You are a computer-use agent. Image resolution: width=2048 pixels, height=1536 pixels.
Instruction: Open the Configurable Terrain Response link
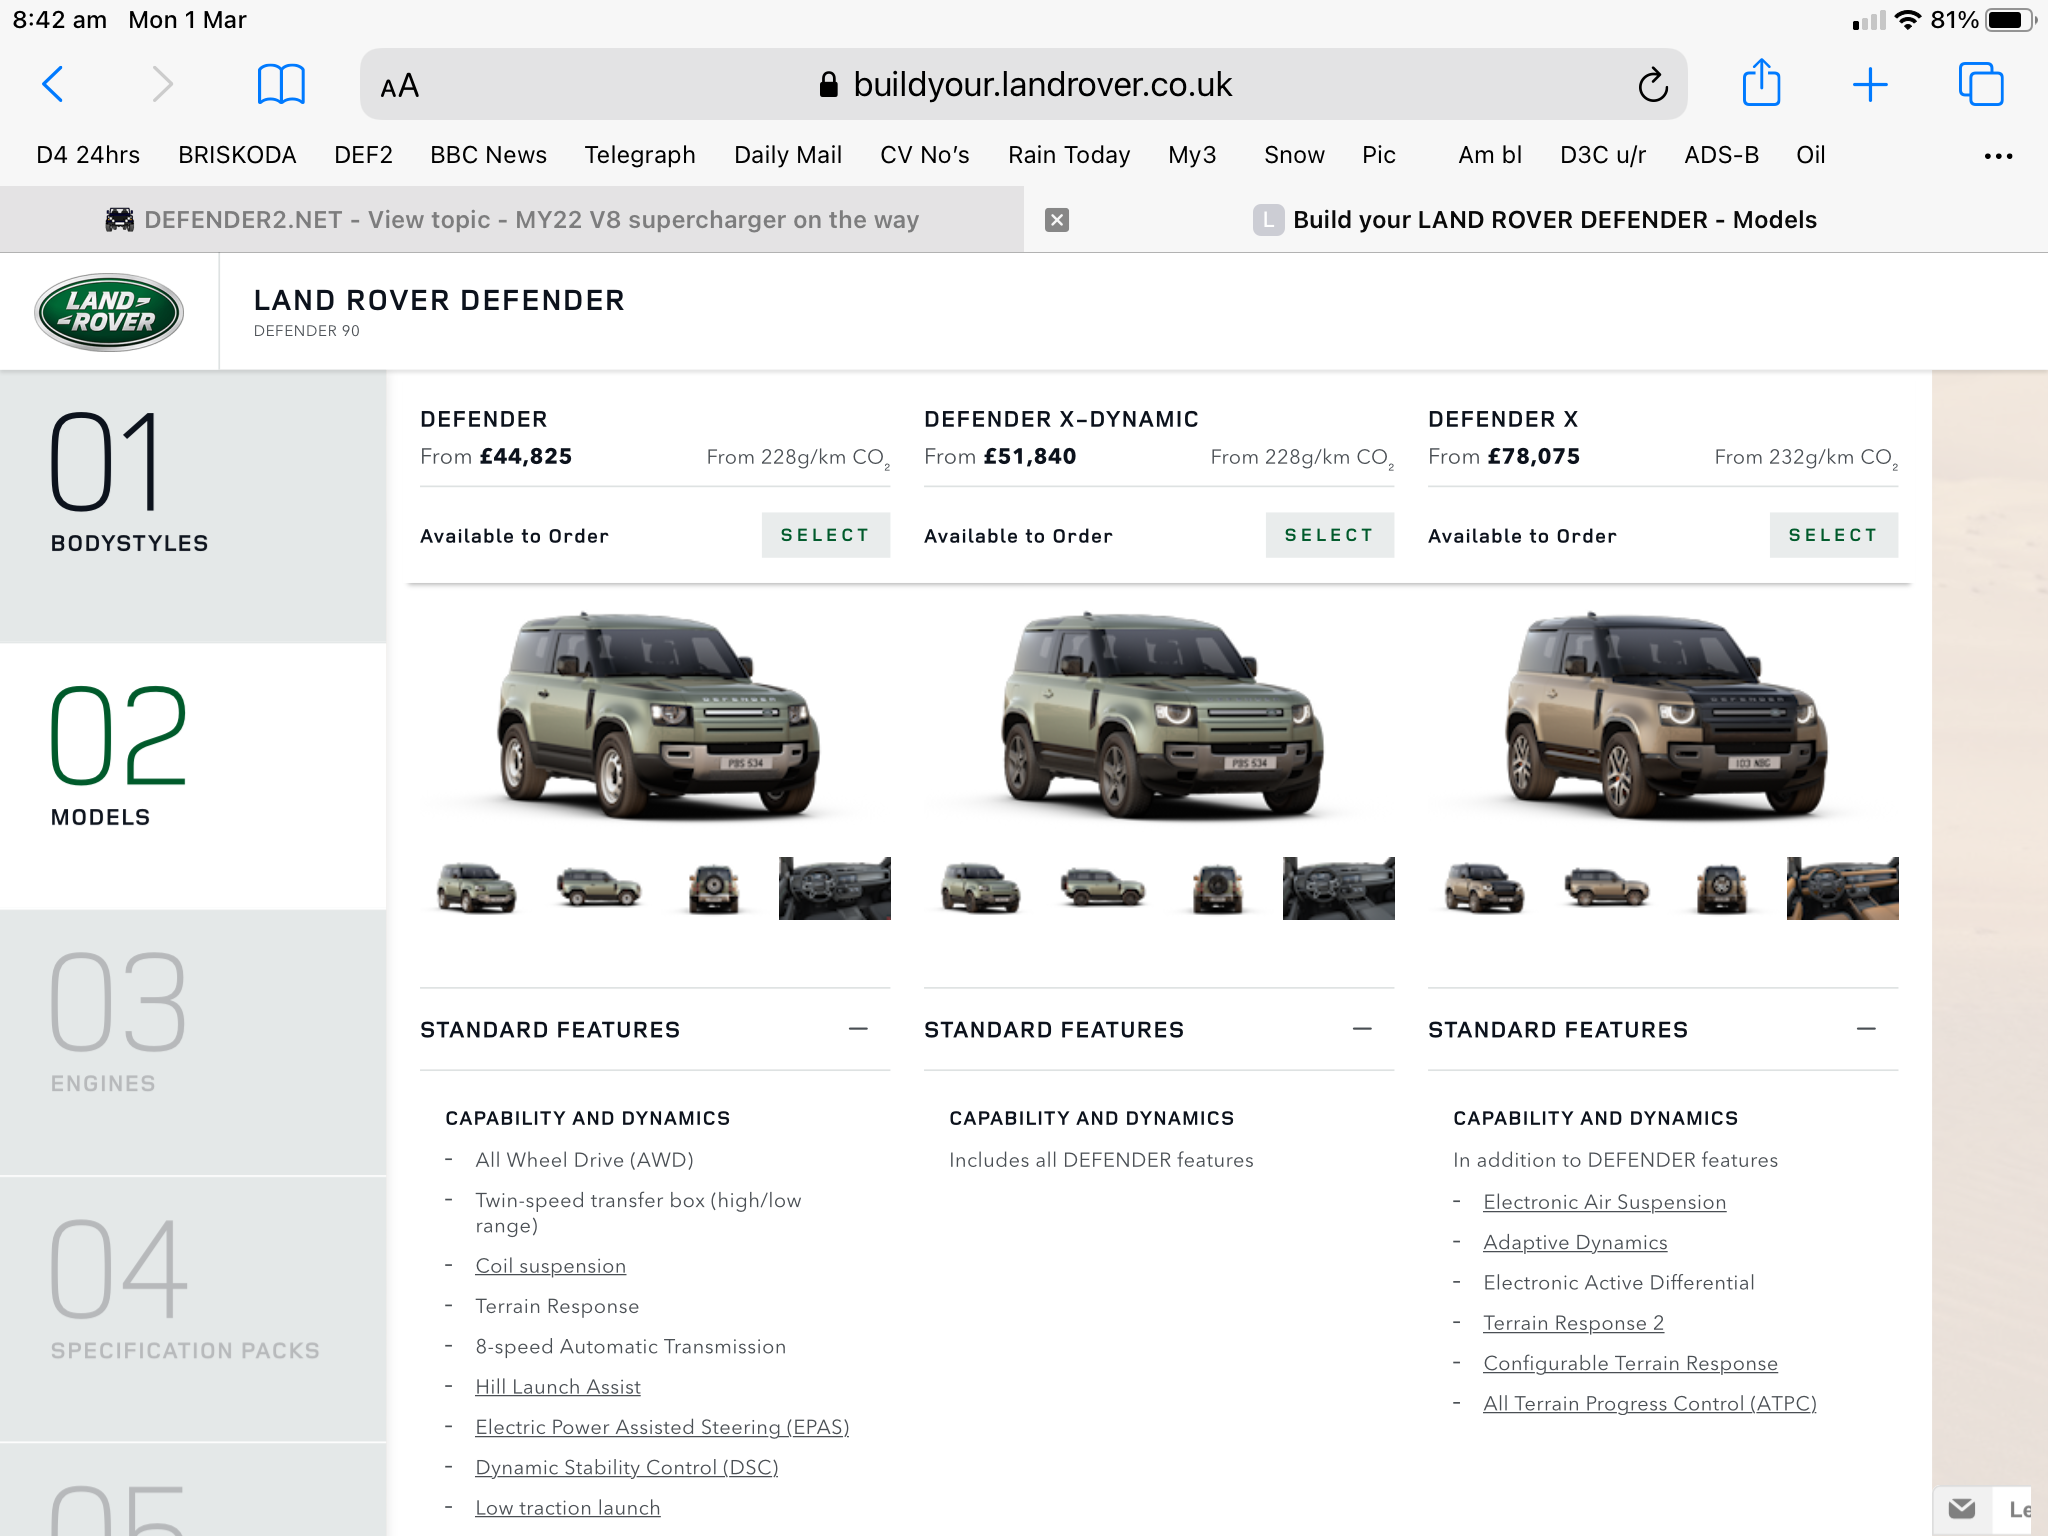click(1630, 1363)
